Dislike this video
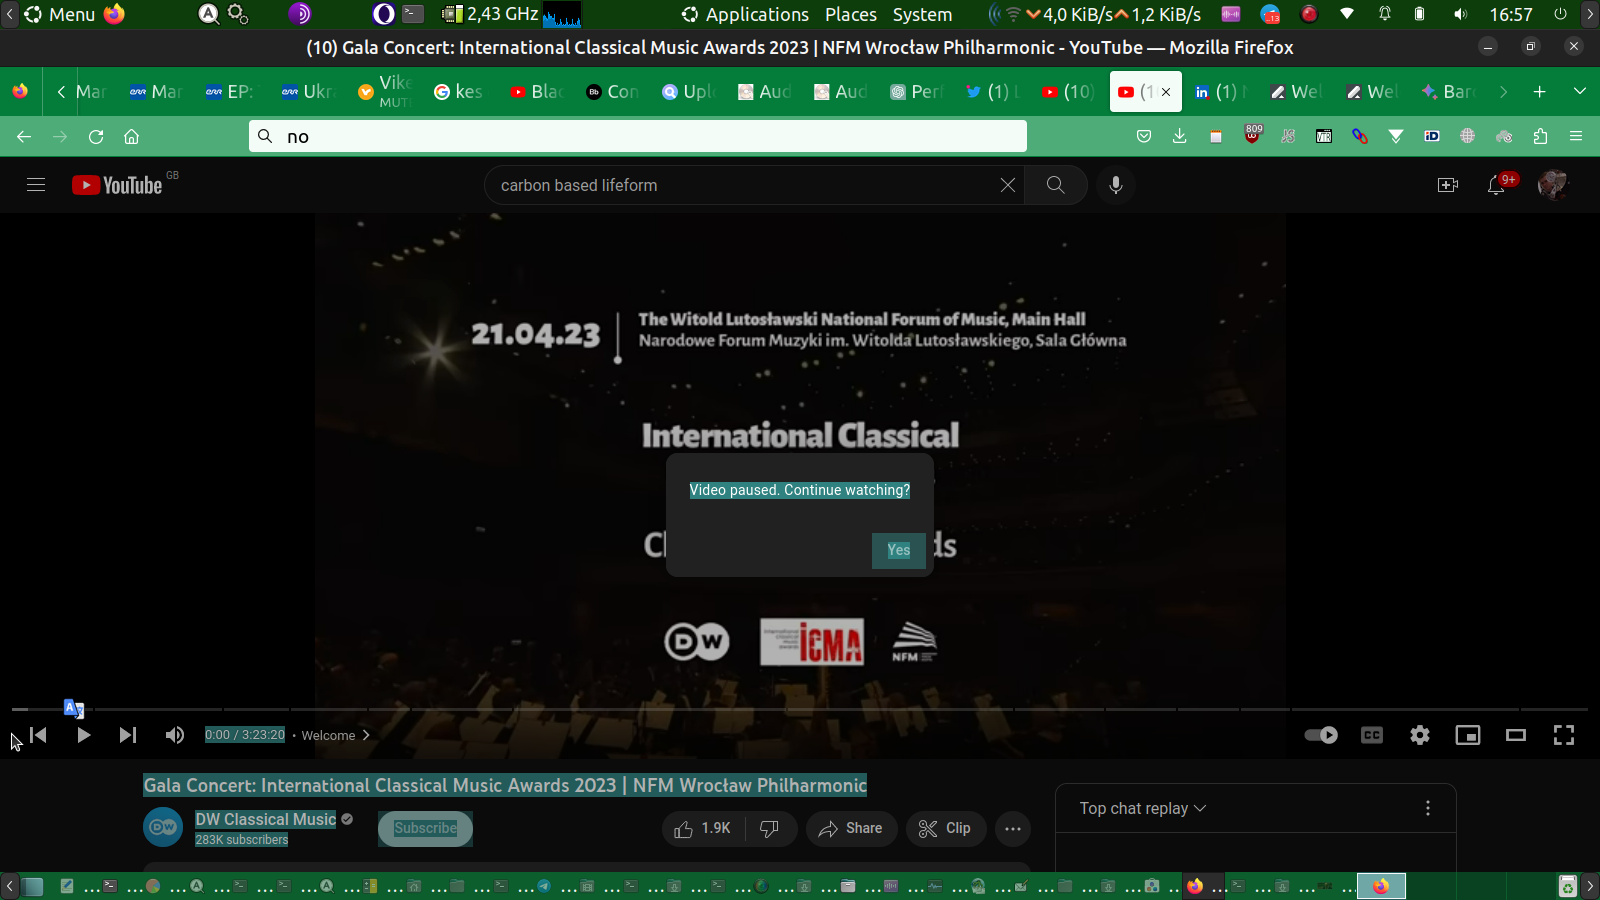 [x=770, y=828]
